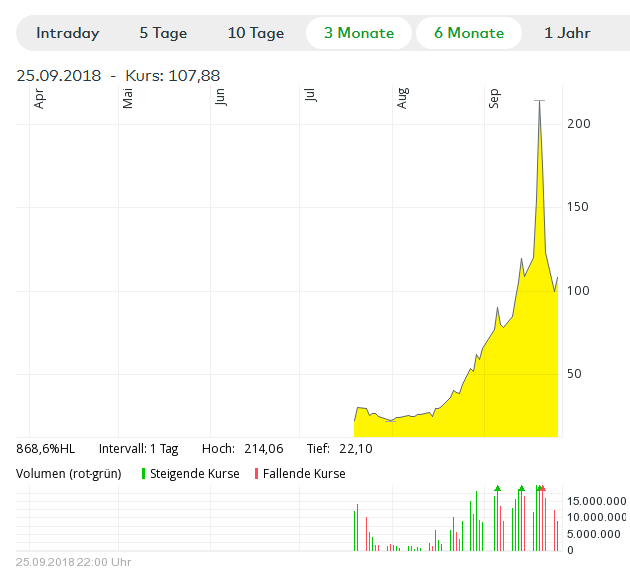The width and height of the screenshot is (630, 576).
Task: Click the Sep month label on the axis
Action: click(x=494, y=98)
